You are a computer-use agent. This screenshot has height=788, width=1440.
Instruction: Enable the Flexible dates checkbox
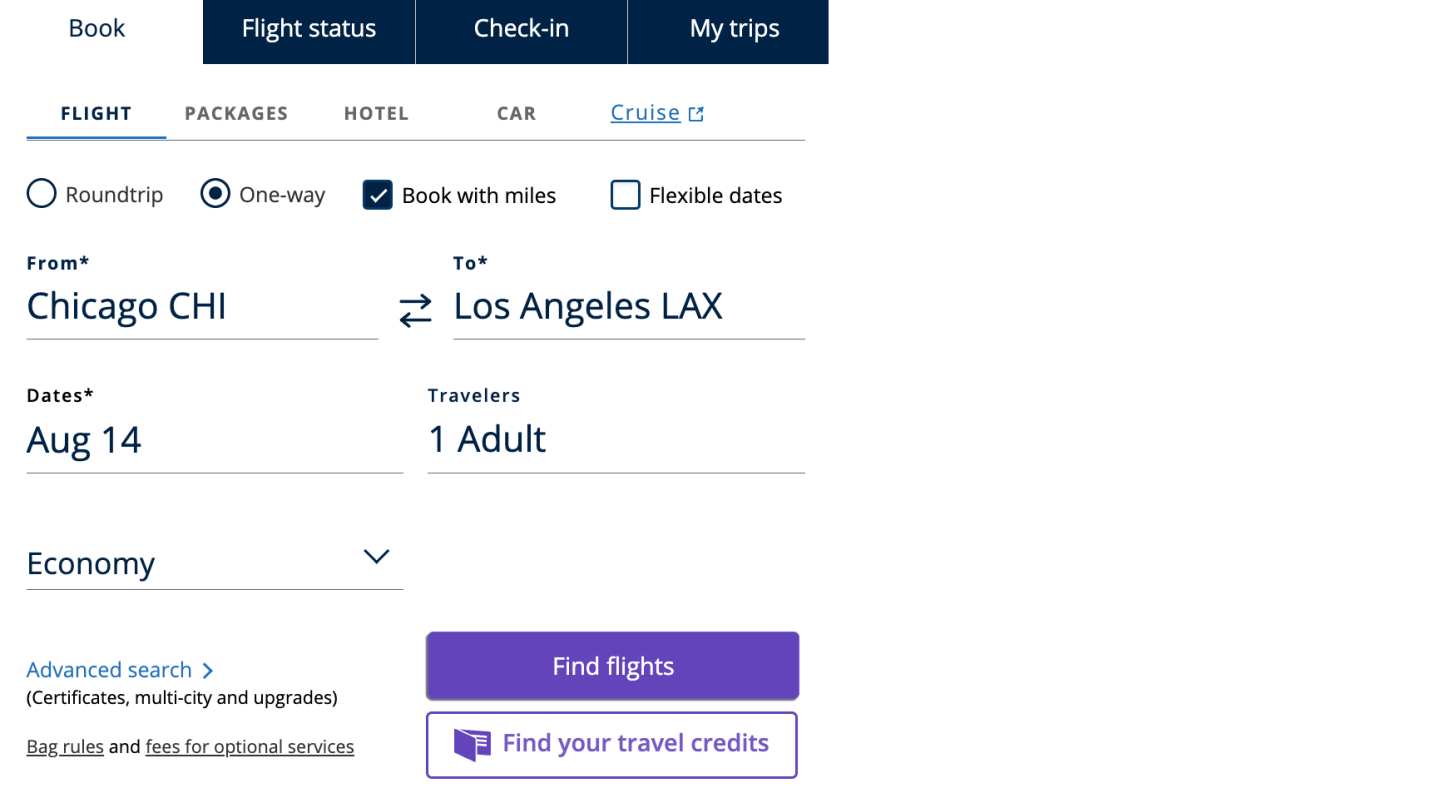[625, 195]
